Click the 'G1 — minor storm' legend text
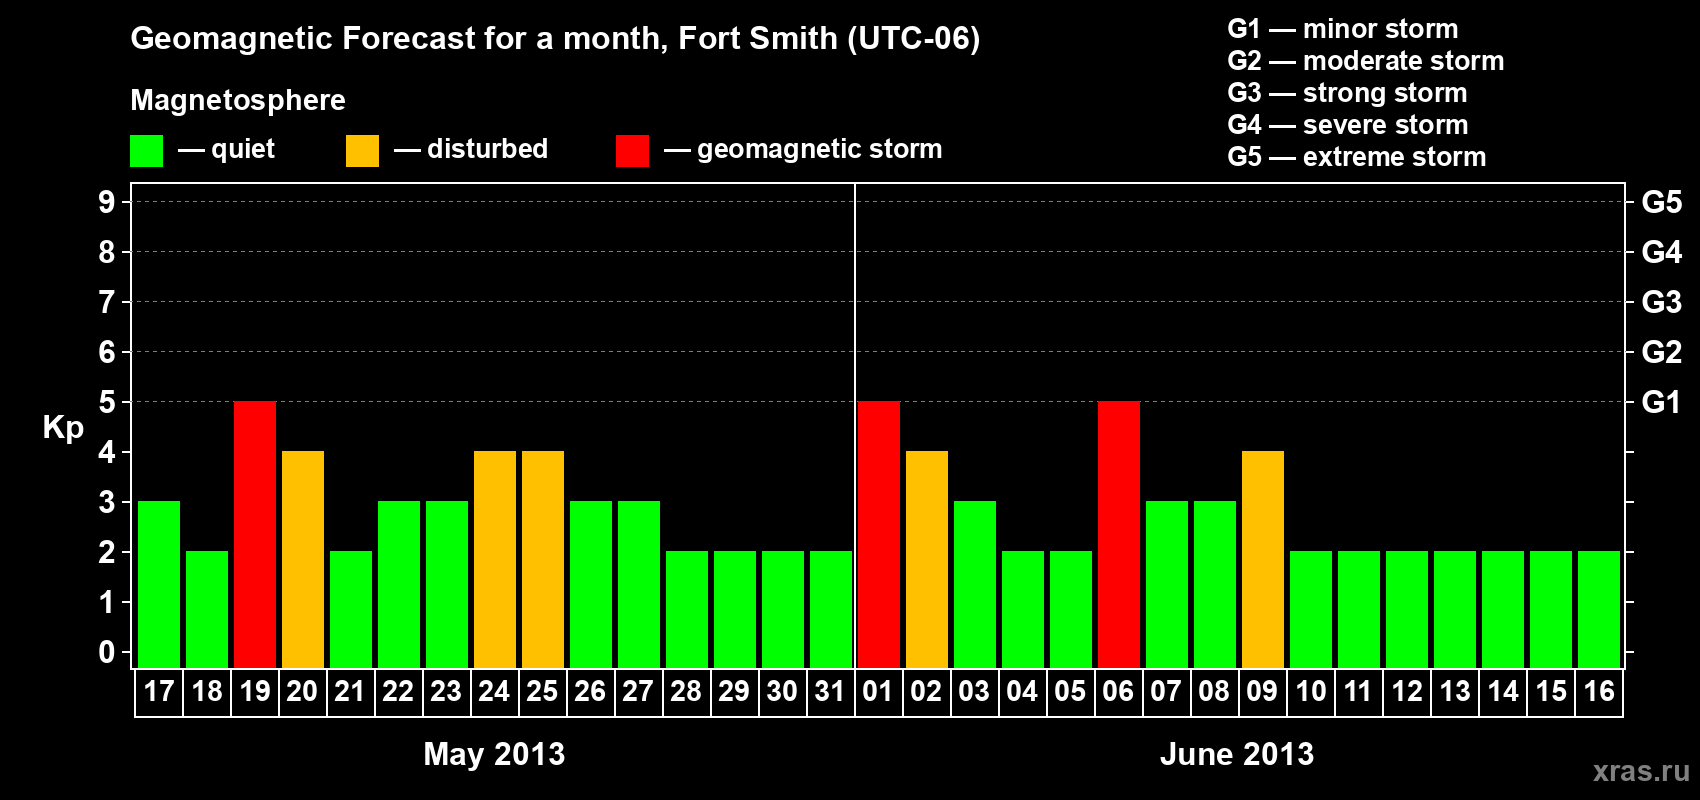 coord(1343,29)
